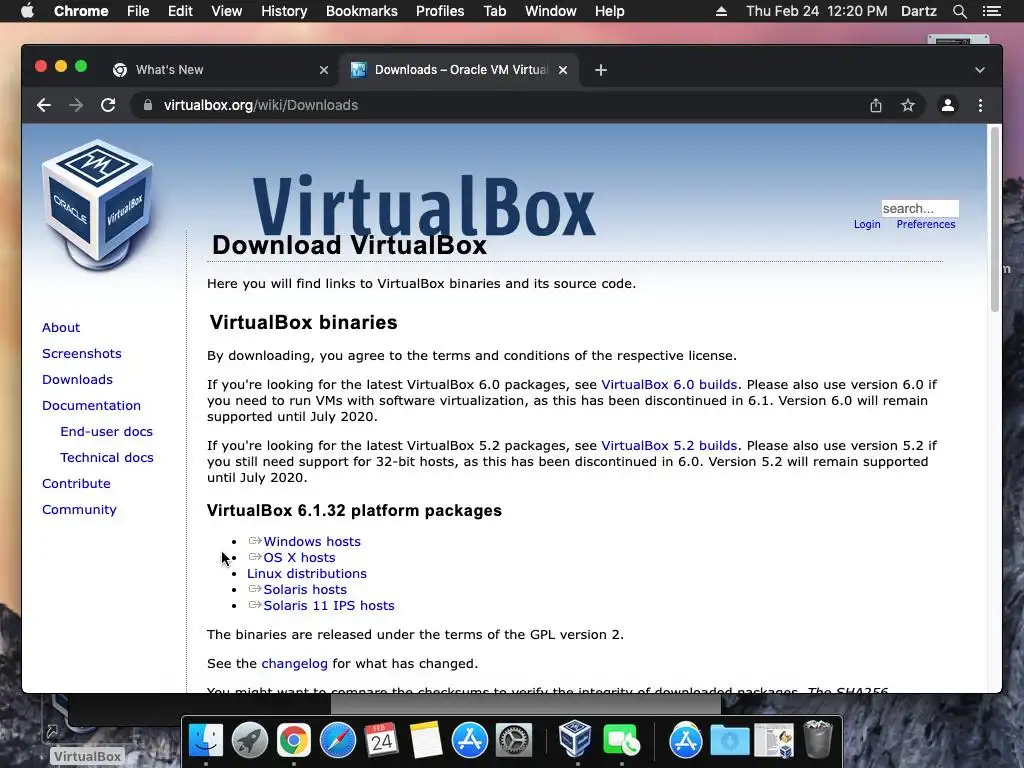
Task: Follow the VirtualBox 5.2 builds link
Action: (669, 446)
